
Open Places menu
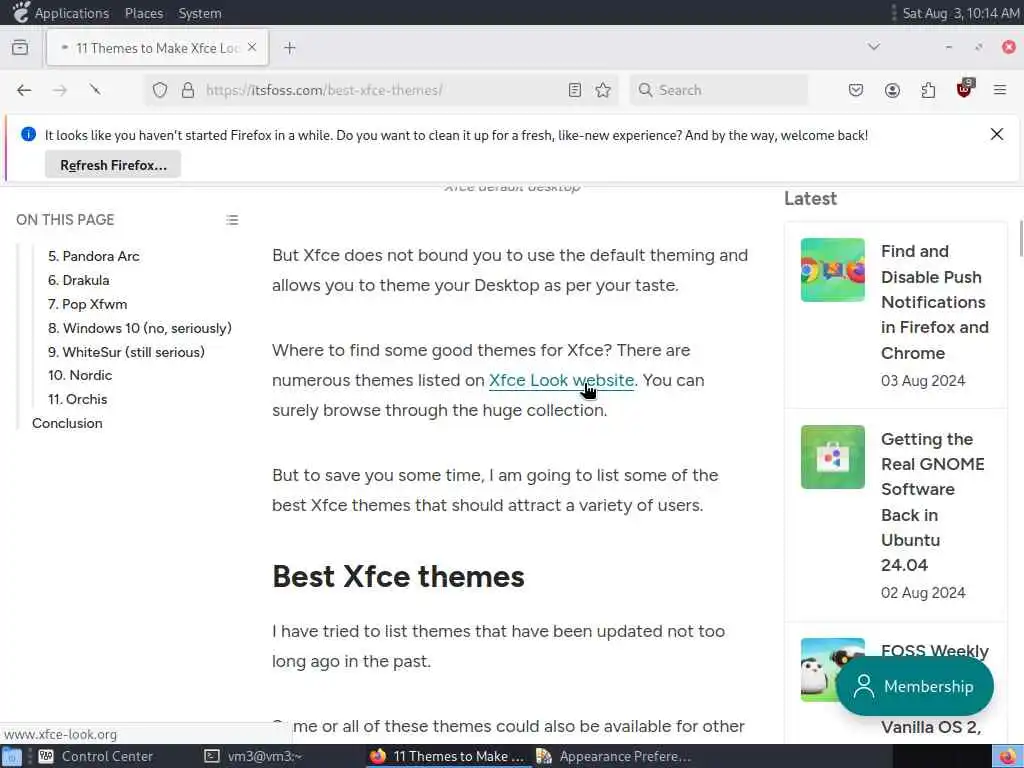[x=144, y=13]
